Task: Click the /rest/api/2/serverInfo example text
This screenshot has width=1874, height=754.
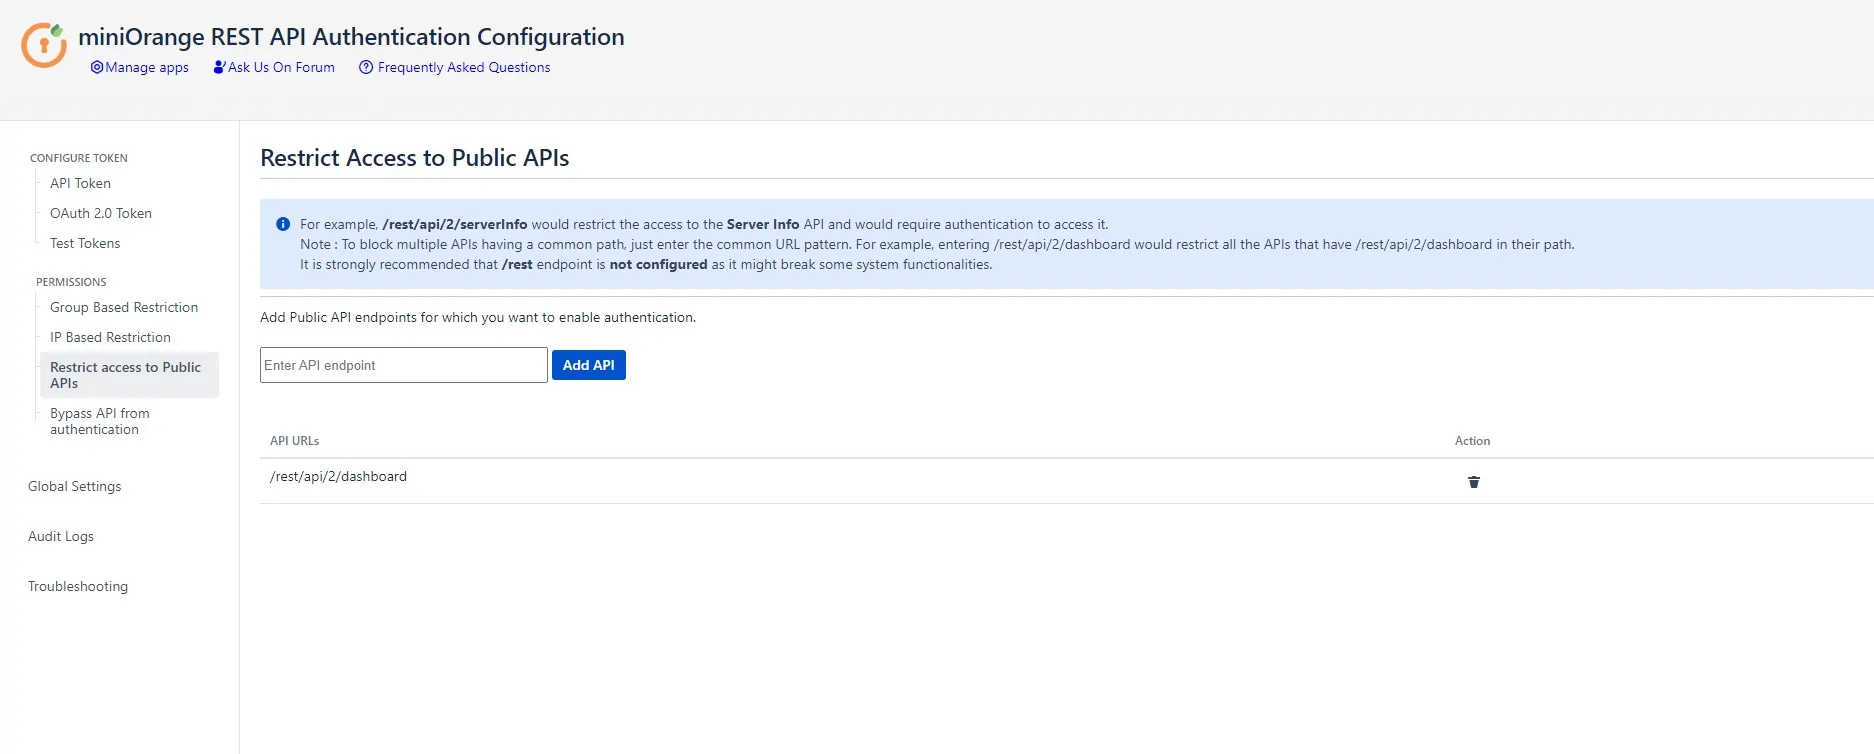Action: pyautogui.click(x=455, y=224)
